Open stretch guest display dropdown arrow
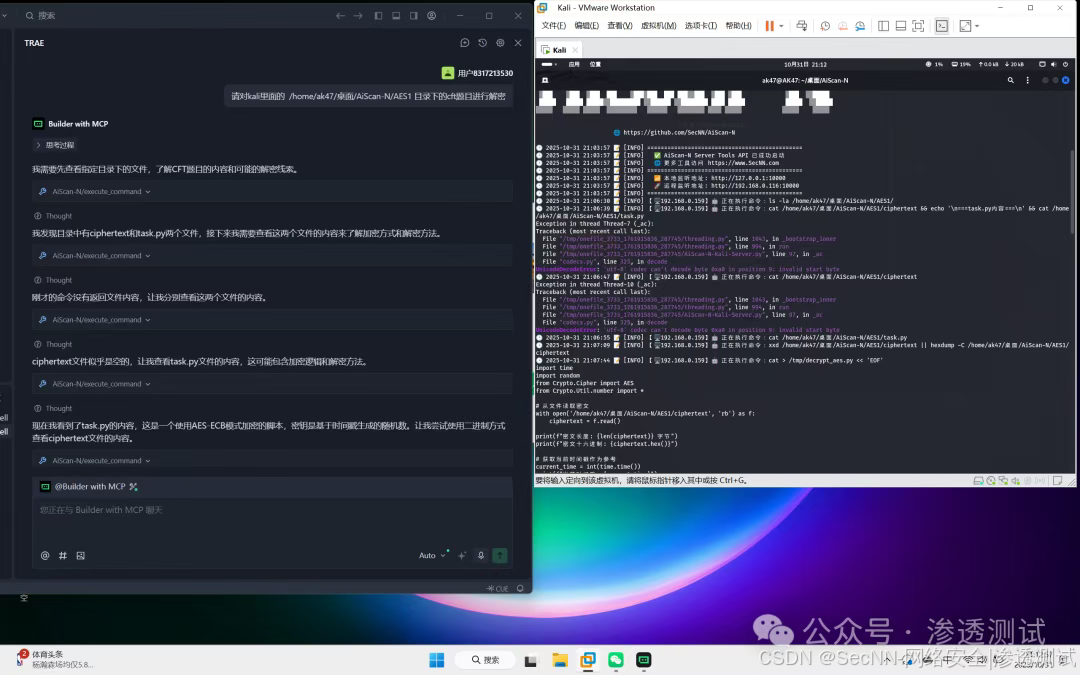The width and height of the screenshot is (1080, 675). [977, 26]
